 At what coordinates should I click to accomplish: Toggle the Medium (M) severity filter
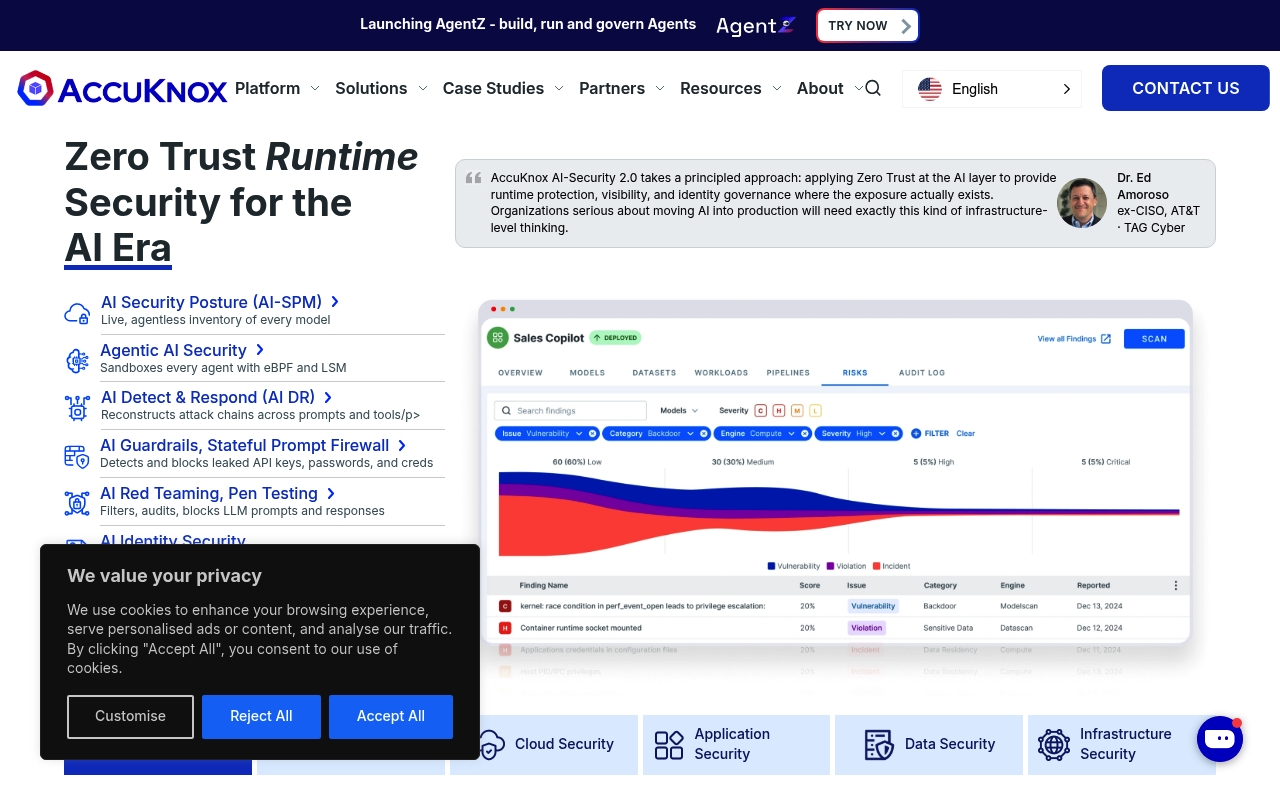(797, 411)
